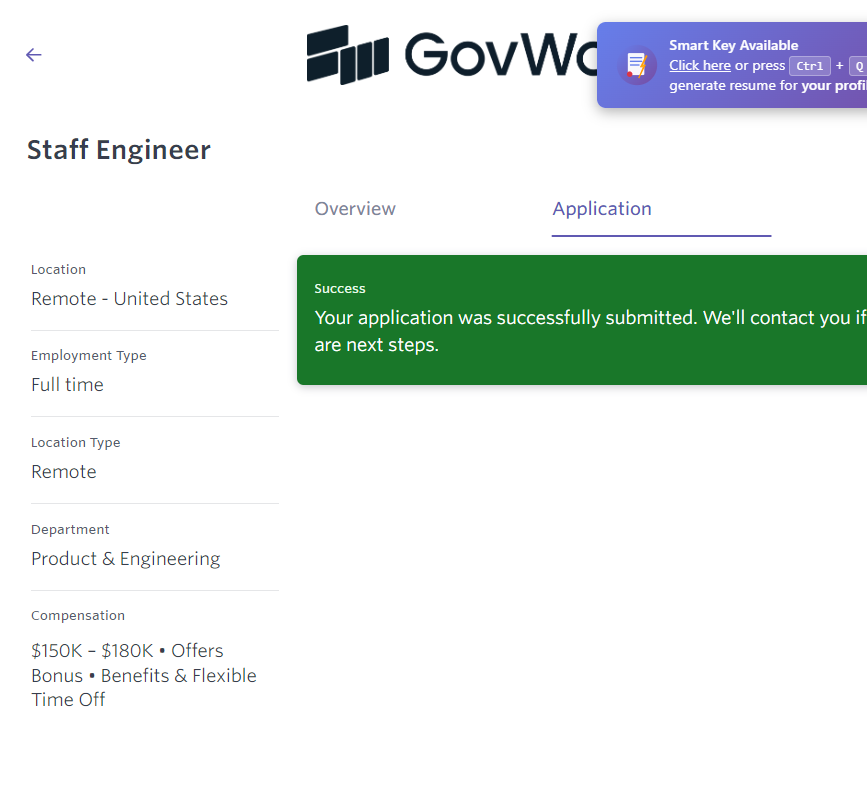The height and width of the screenshot is (810, 867).
Task: Click the Smart Key resume icon
Action: click(637, 66)
